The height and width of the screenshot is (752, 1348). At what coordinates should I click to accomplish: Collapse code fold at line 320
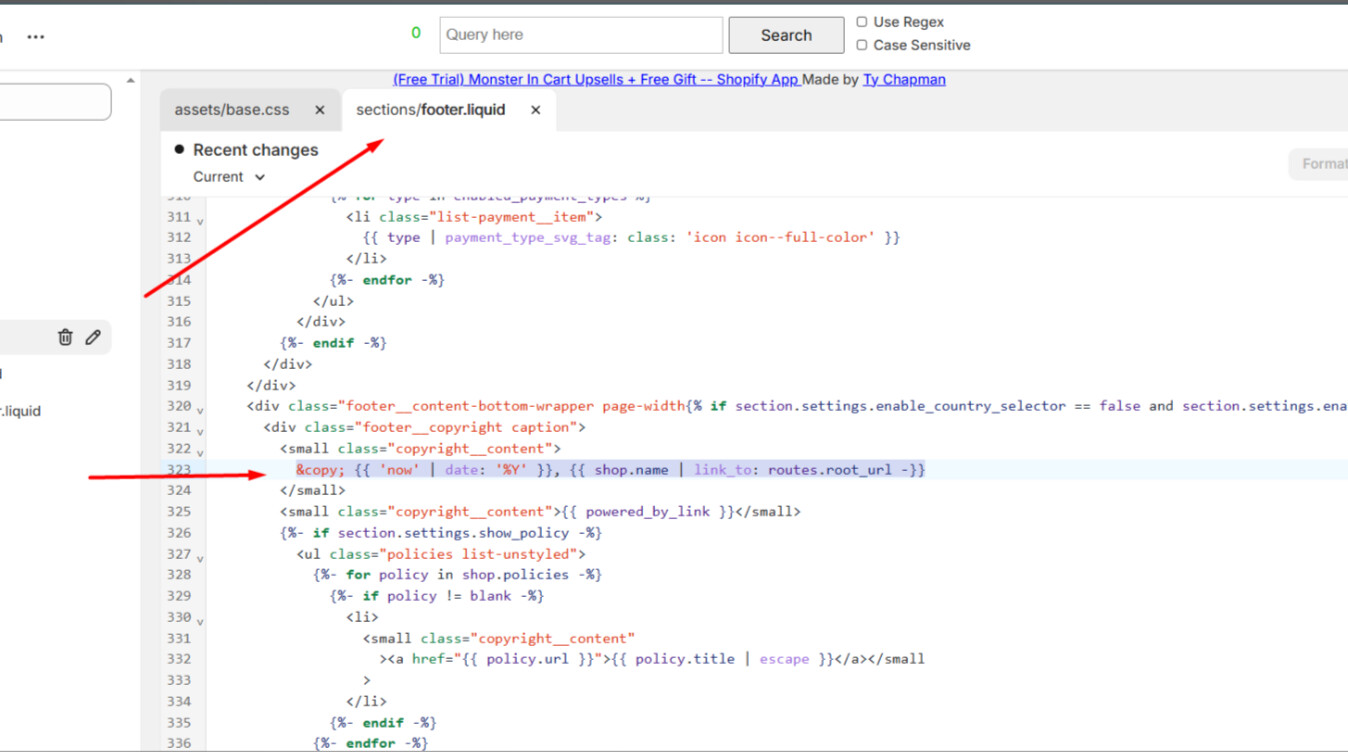pos(200,410)
